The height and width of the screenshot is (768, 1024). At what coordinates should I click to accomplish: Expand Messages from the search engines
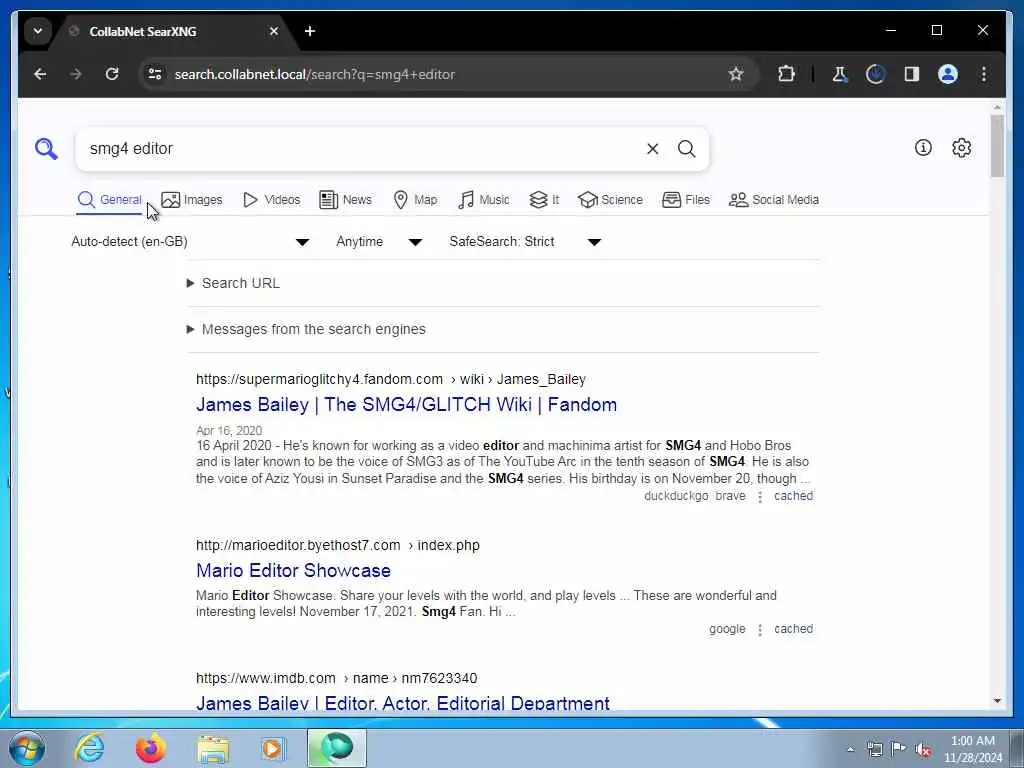click(x=306, y=329)
